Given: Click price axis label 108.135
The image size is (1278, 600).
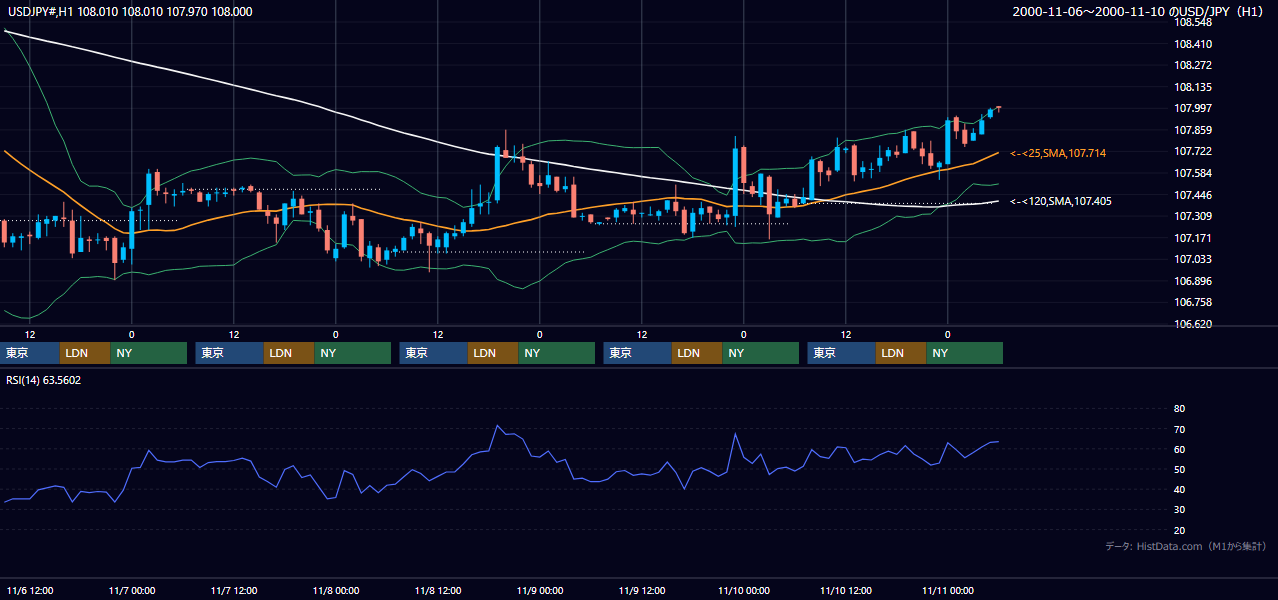Looking at the screenshot, I should pos(1194,87).
